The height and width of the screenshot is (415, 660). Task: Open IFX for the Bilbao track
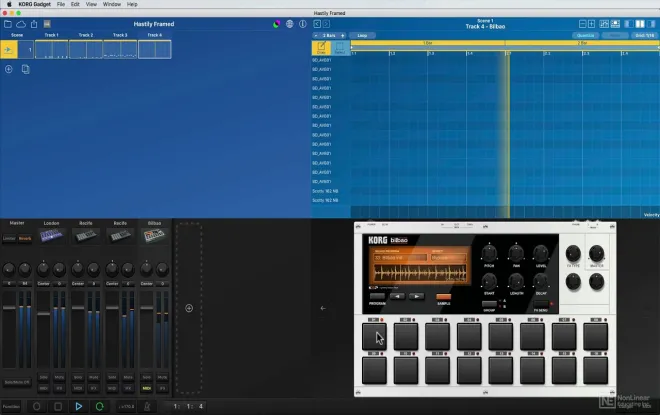coord(162,388)
